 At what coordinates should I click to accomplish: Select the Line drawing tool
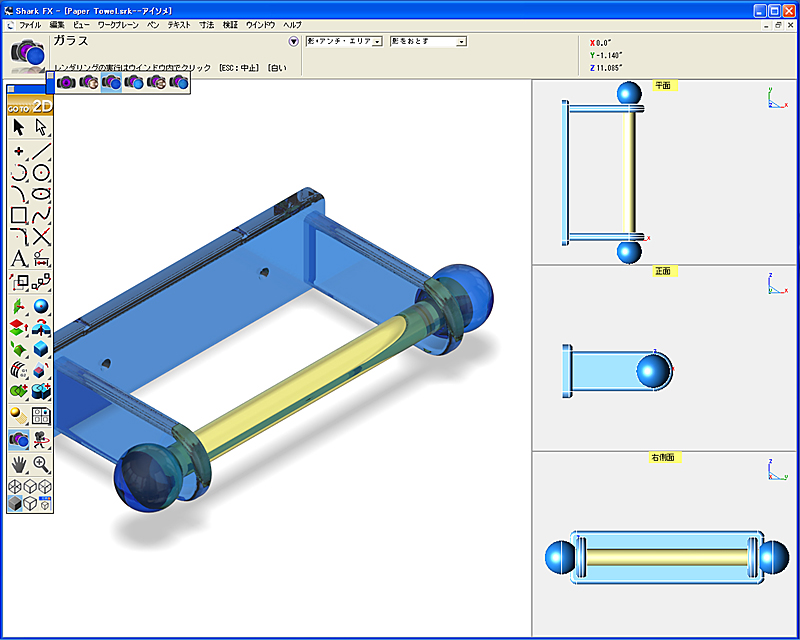[41, 152]
